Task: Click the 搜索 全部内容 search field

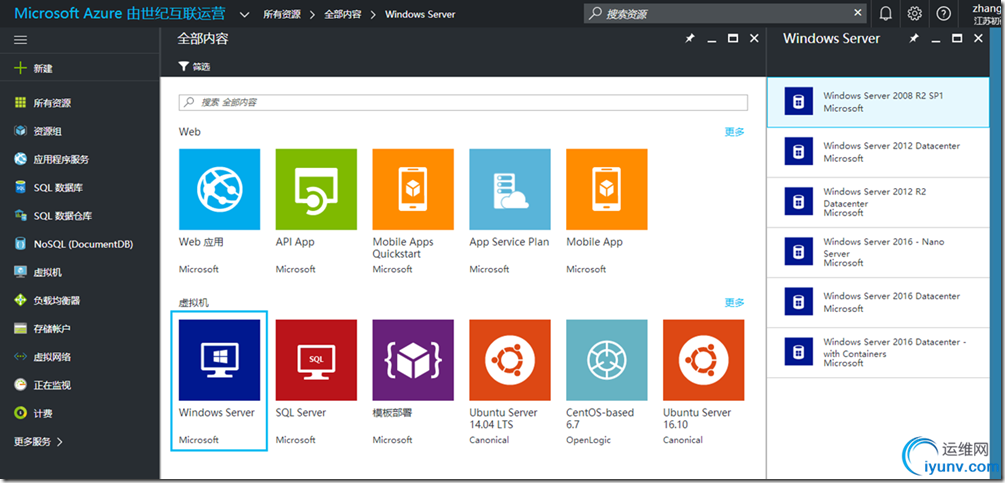Action: pos(463,102)
